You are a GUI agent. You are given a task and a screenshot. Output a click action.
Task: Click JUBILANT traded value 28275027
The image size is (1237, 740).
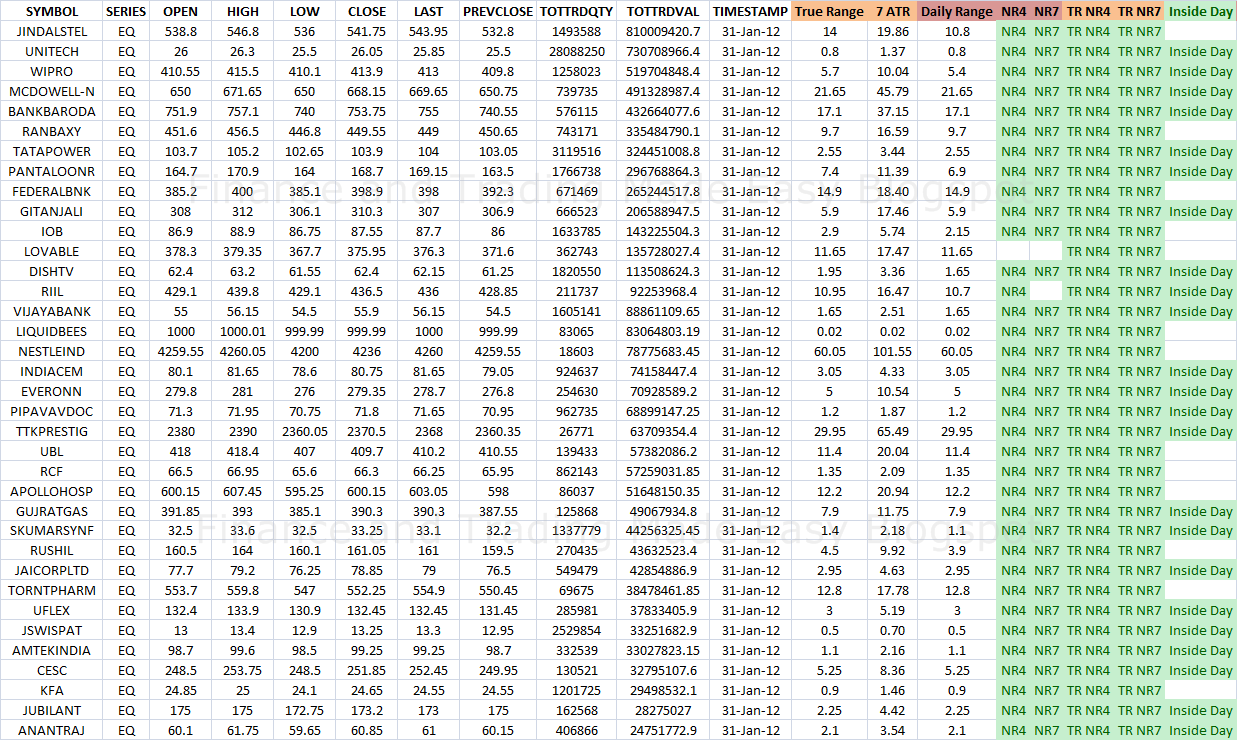(663, 711)
